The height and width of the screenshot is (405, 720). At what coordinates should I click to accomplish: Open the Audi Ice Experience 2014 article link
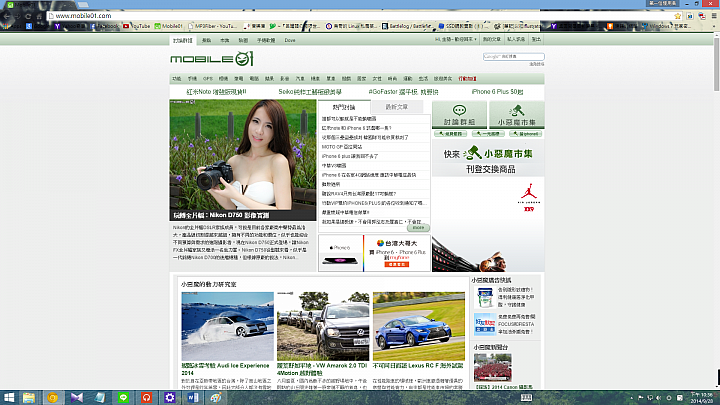point(225,369)
